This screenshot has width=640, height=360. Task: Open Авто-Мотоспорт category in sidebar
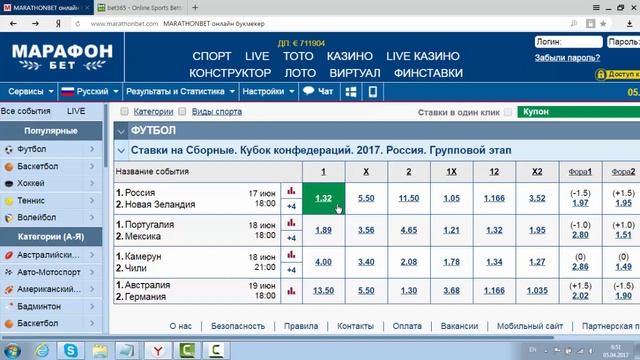coord(51,272)
